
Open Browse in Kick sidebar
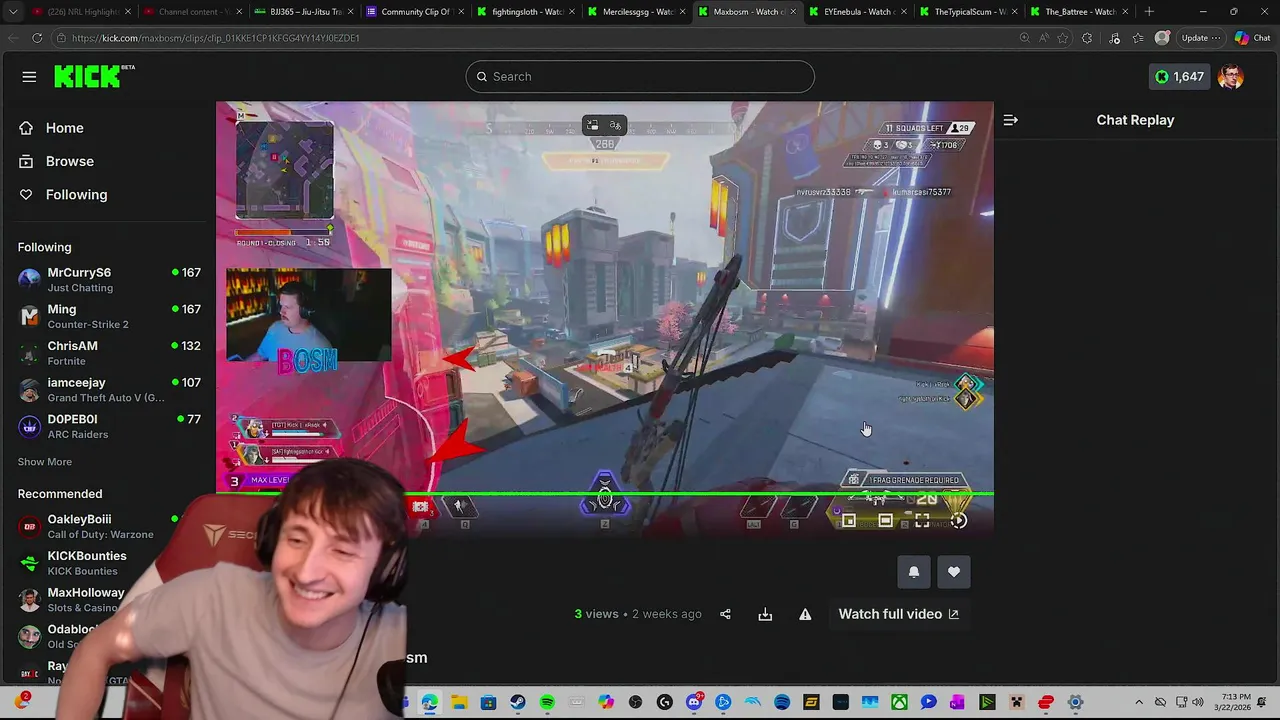click(x=69, y=161)
